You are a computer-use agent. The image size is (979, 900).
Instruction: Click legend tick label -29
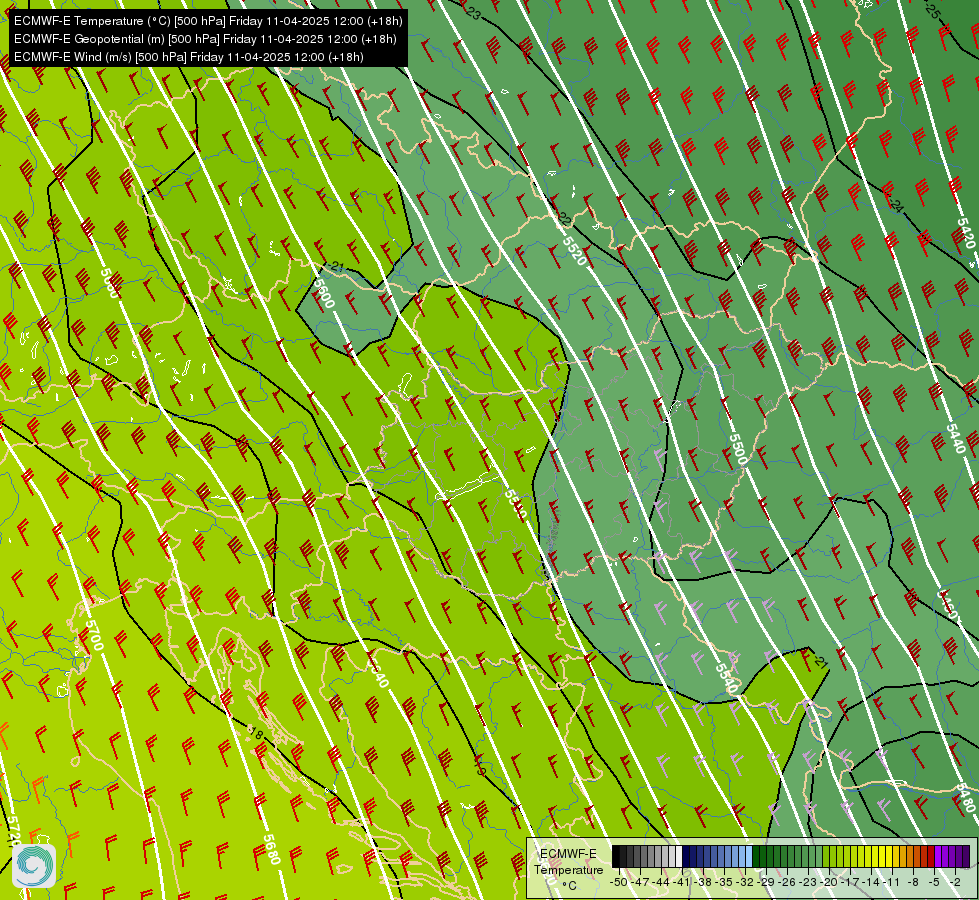[765, 882]
